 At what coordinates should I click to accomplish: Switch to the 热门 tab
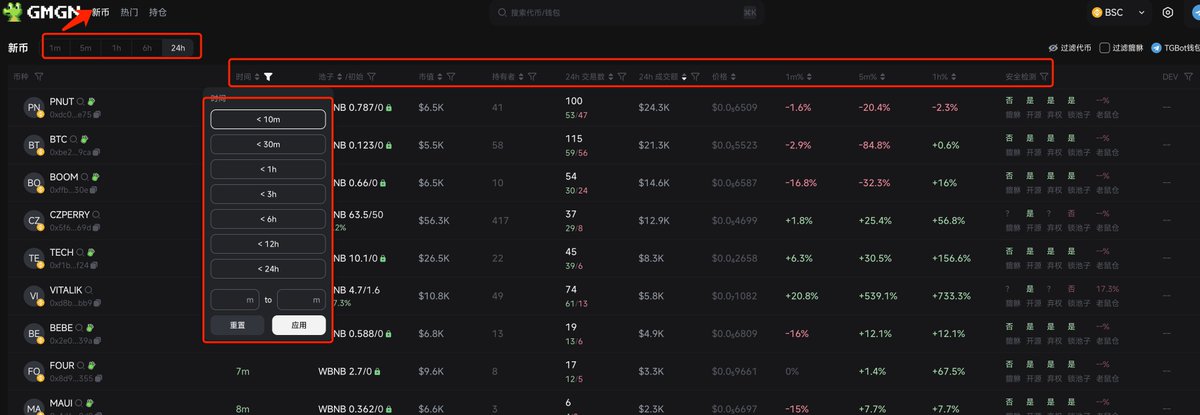(129, 13)
